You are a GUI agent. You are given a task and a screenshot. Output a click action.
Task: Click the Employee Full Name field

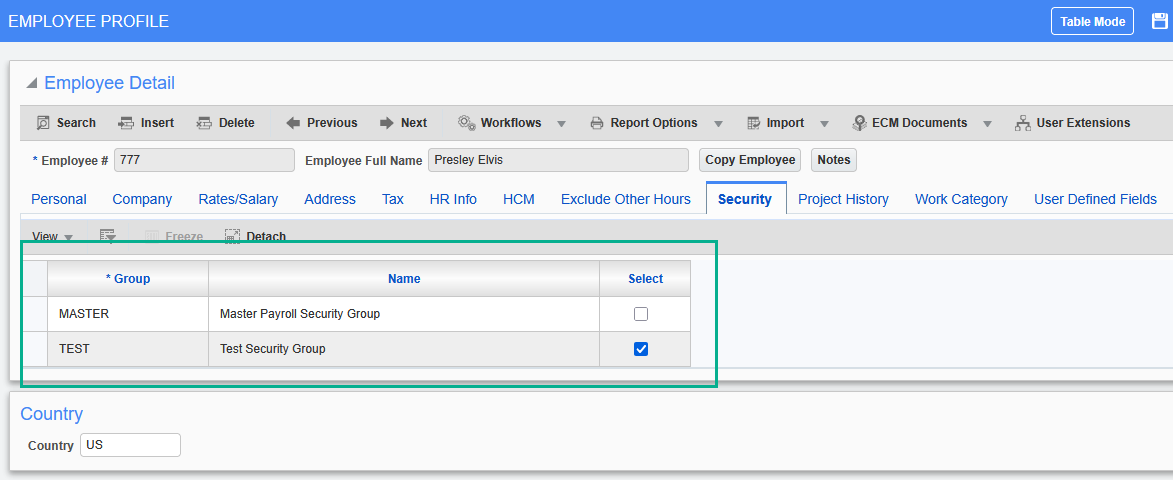(558, 160)
